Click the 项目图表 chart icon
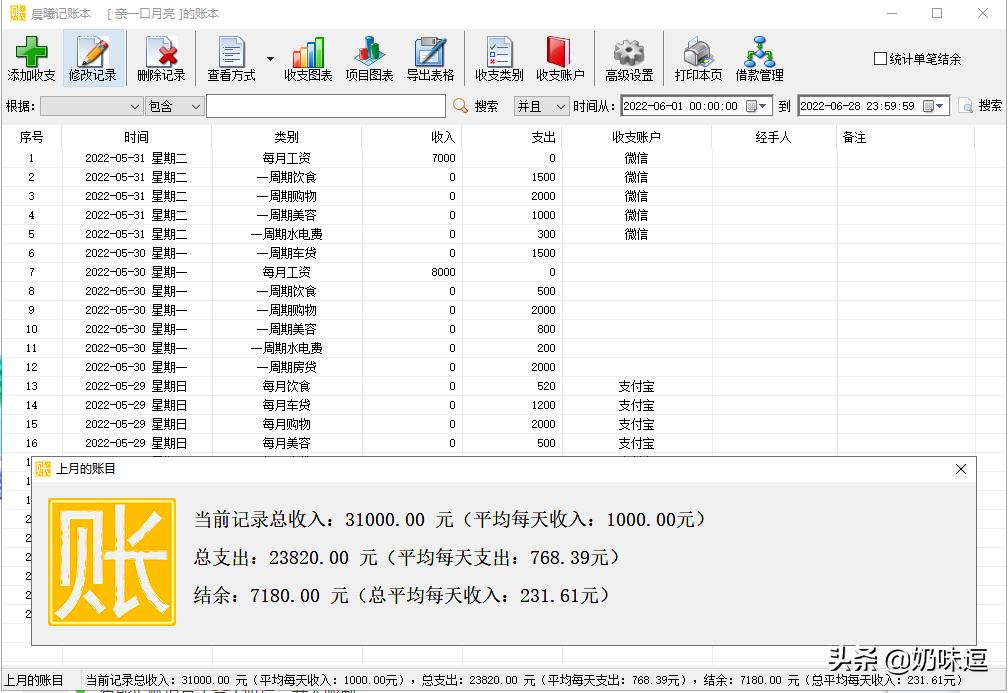1008x693 pixels. click(x=369, y=58)
